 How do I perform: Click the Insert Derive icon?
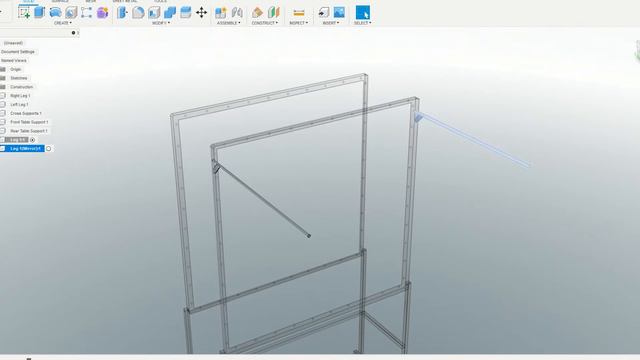[x=324, y=13]
